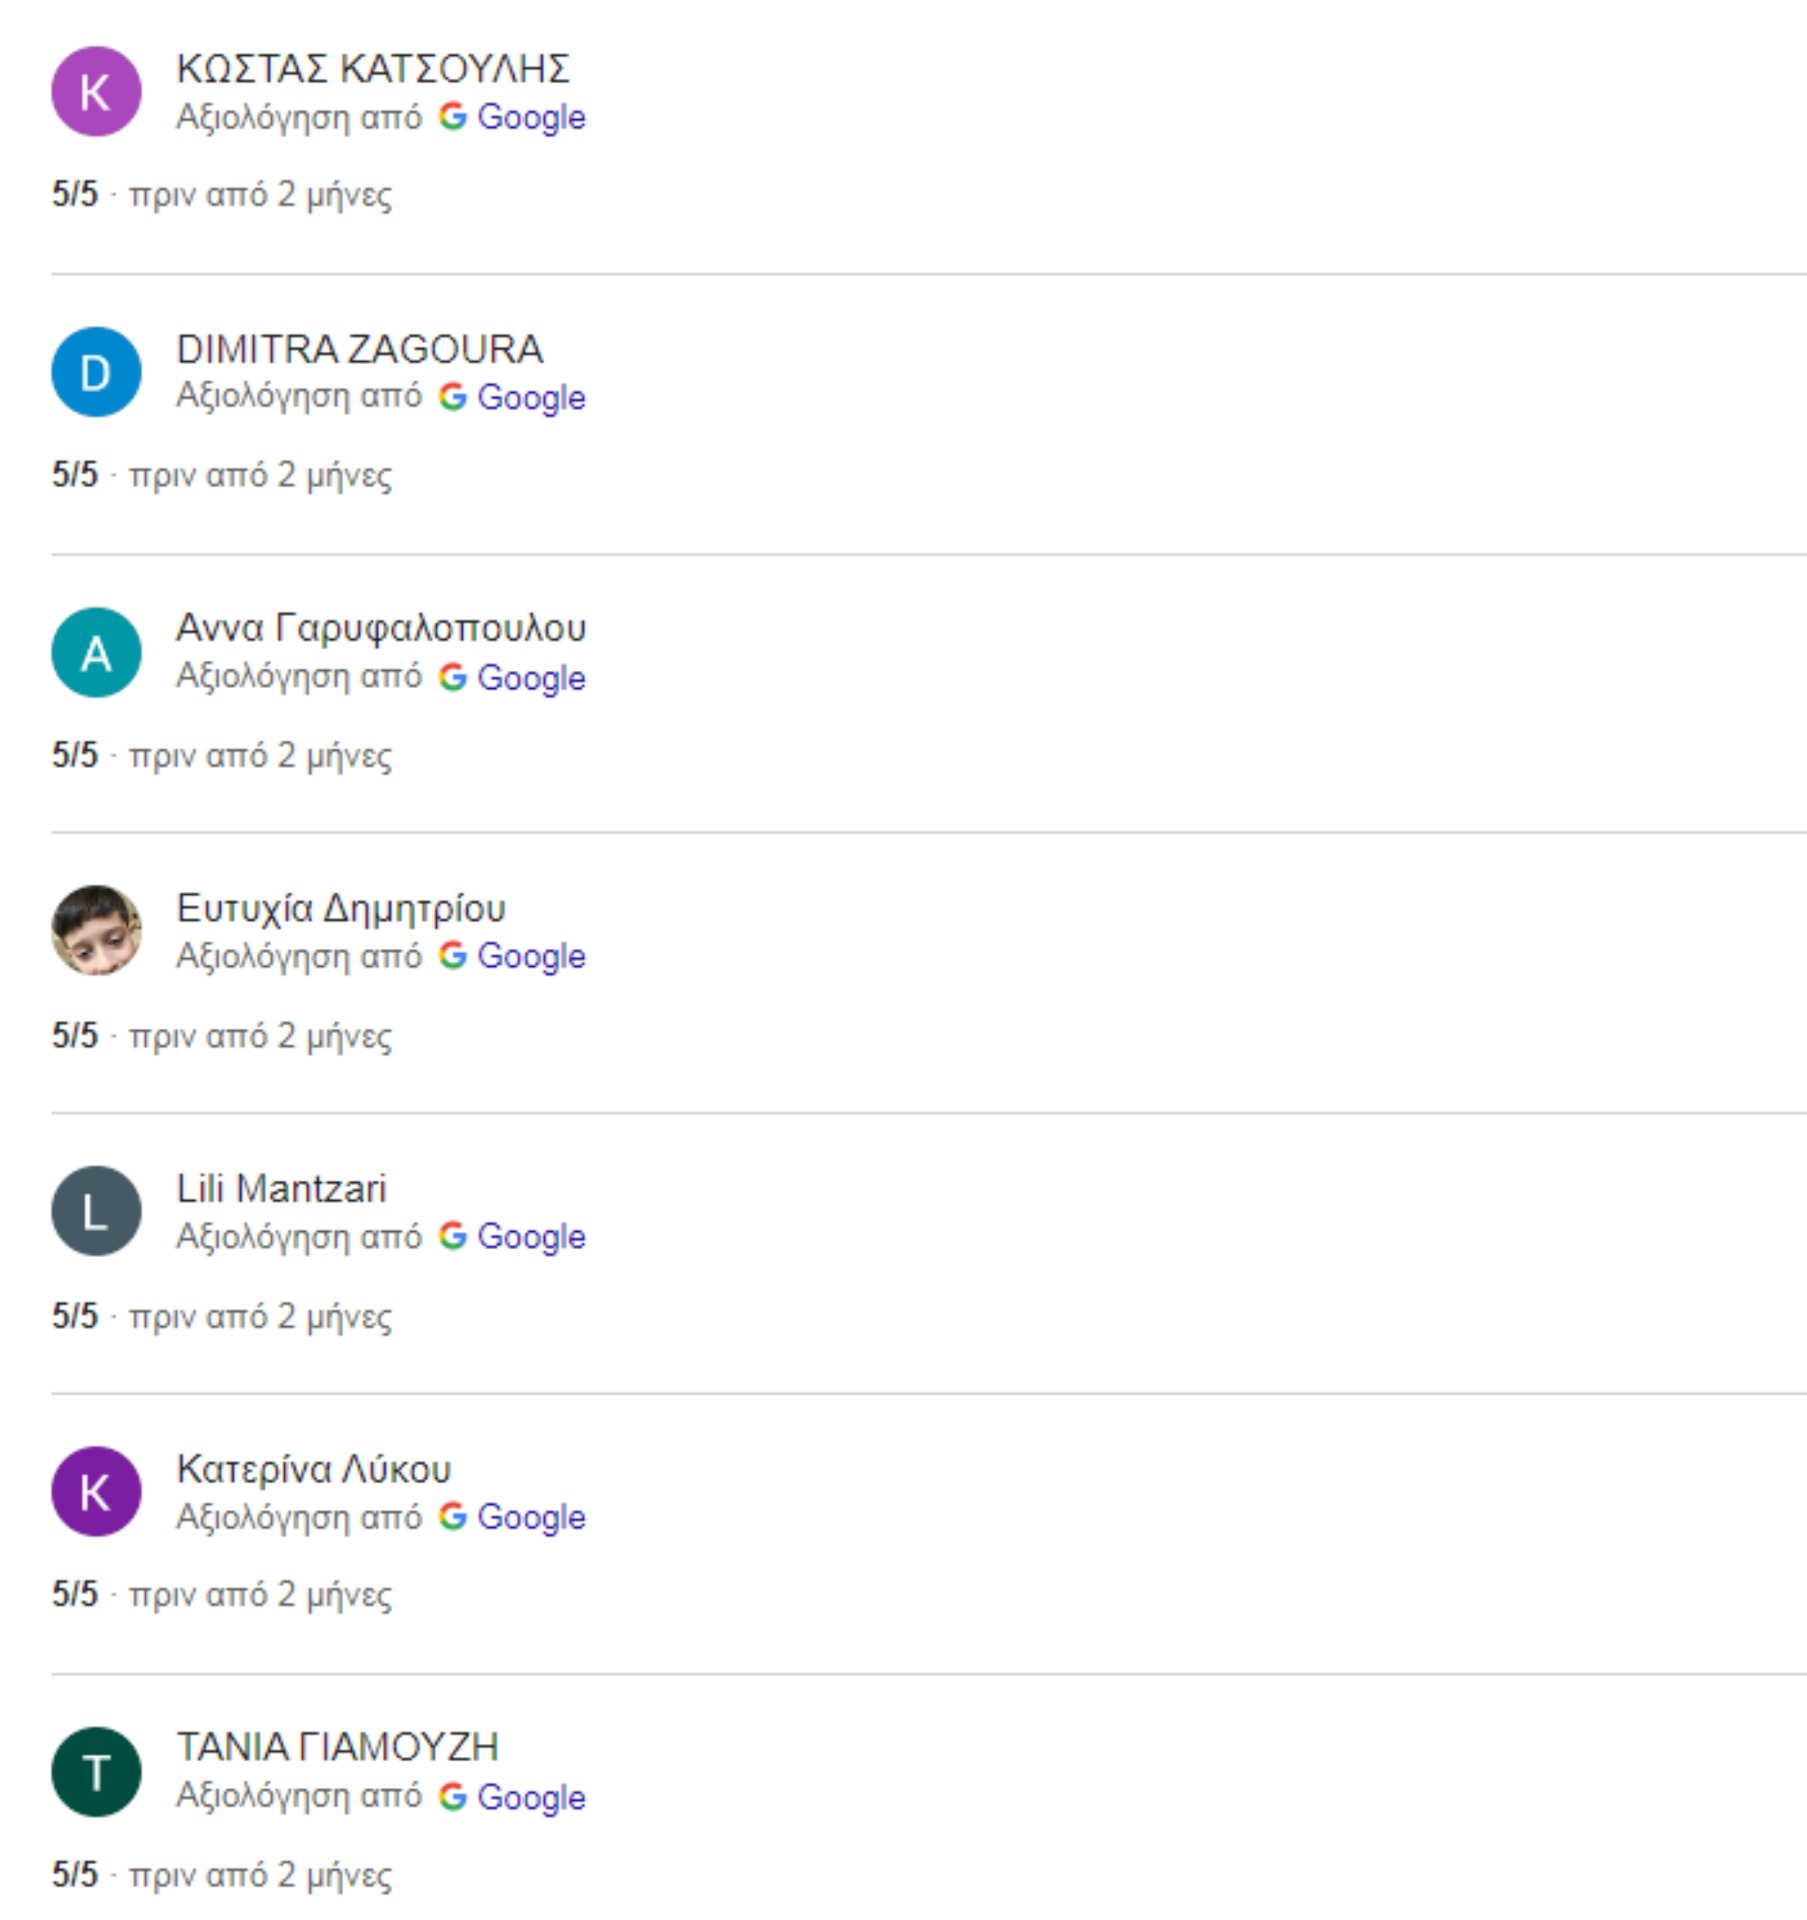Viewport: 1807px width, 1920px height.
Task: Select the reviewer name ΚΩΣΤΑΣ ΚΑΤΣΟΥΛΗΣ
Action: [373, 69]
